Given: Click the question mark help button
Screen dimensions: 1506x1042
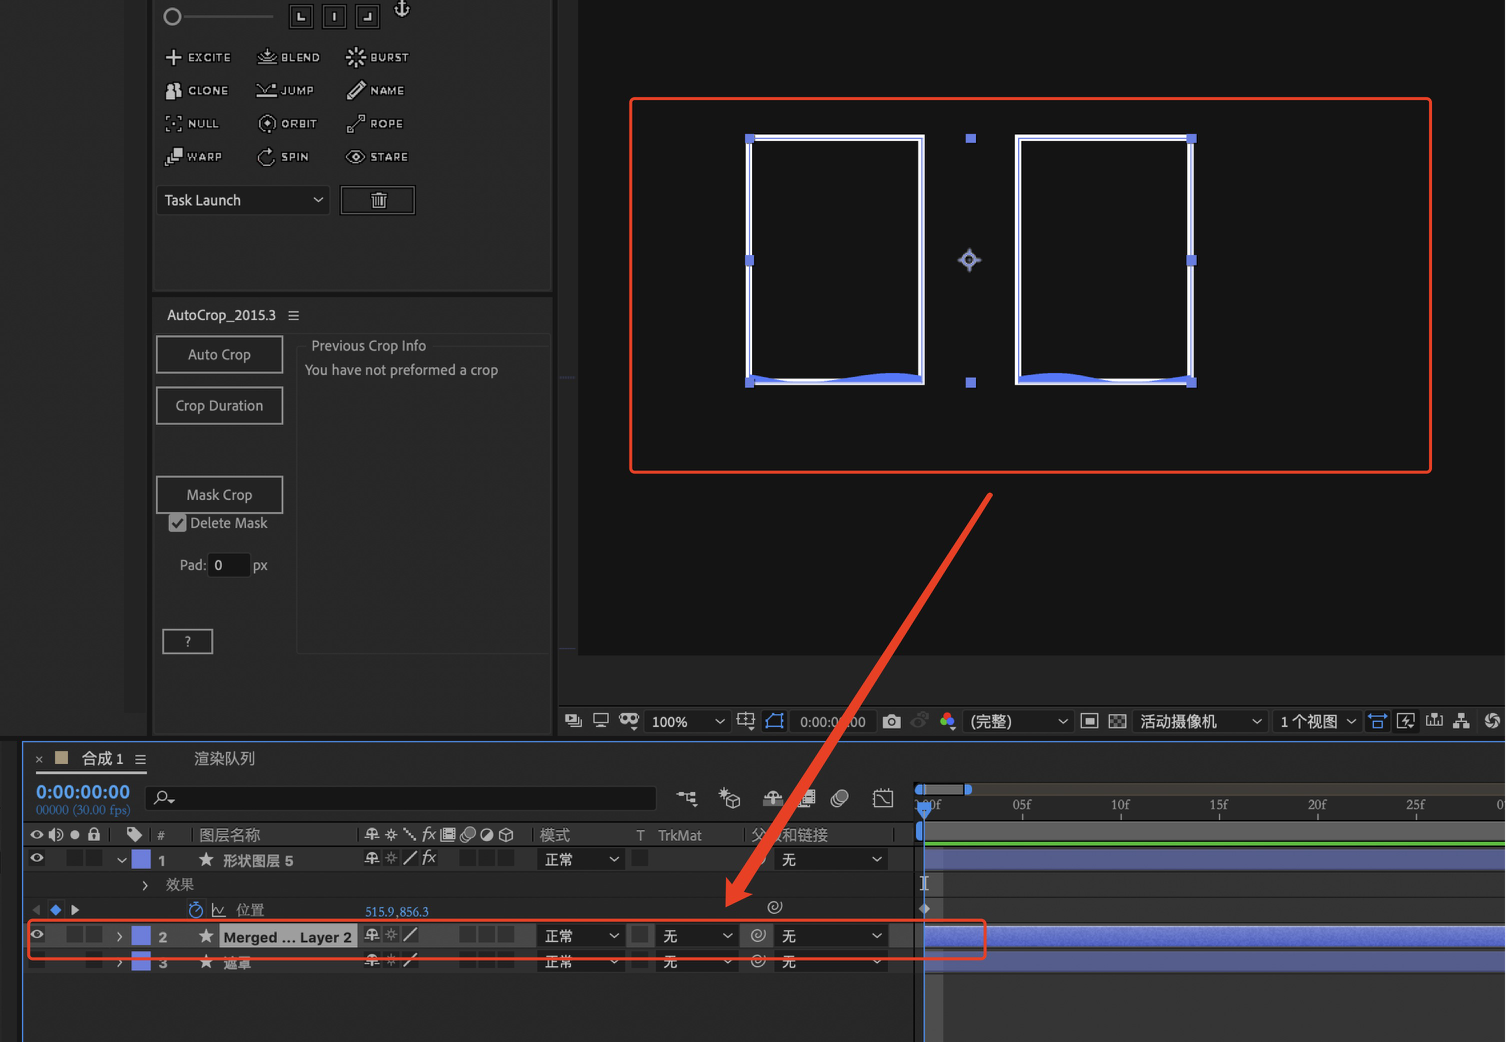Looking at the screenshot, I should [187, 641].
